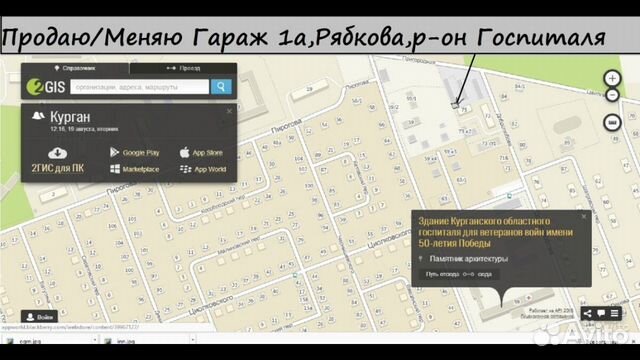
Task: Click the blue magnifier search button
Action: pos(221,87)
